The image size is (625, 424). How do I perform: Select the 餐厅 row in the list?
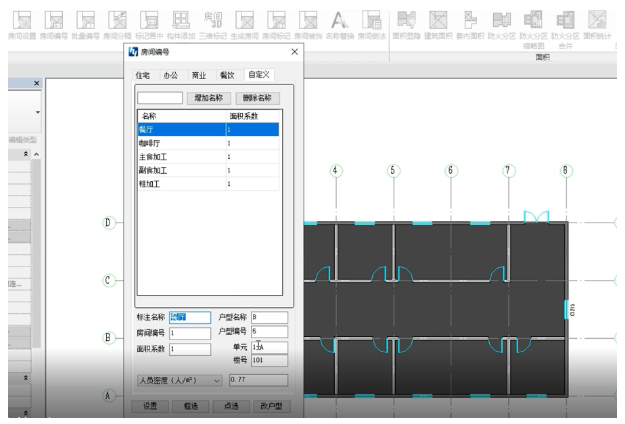(208, 130)
